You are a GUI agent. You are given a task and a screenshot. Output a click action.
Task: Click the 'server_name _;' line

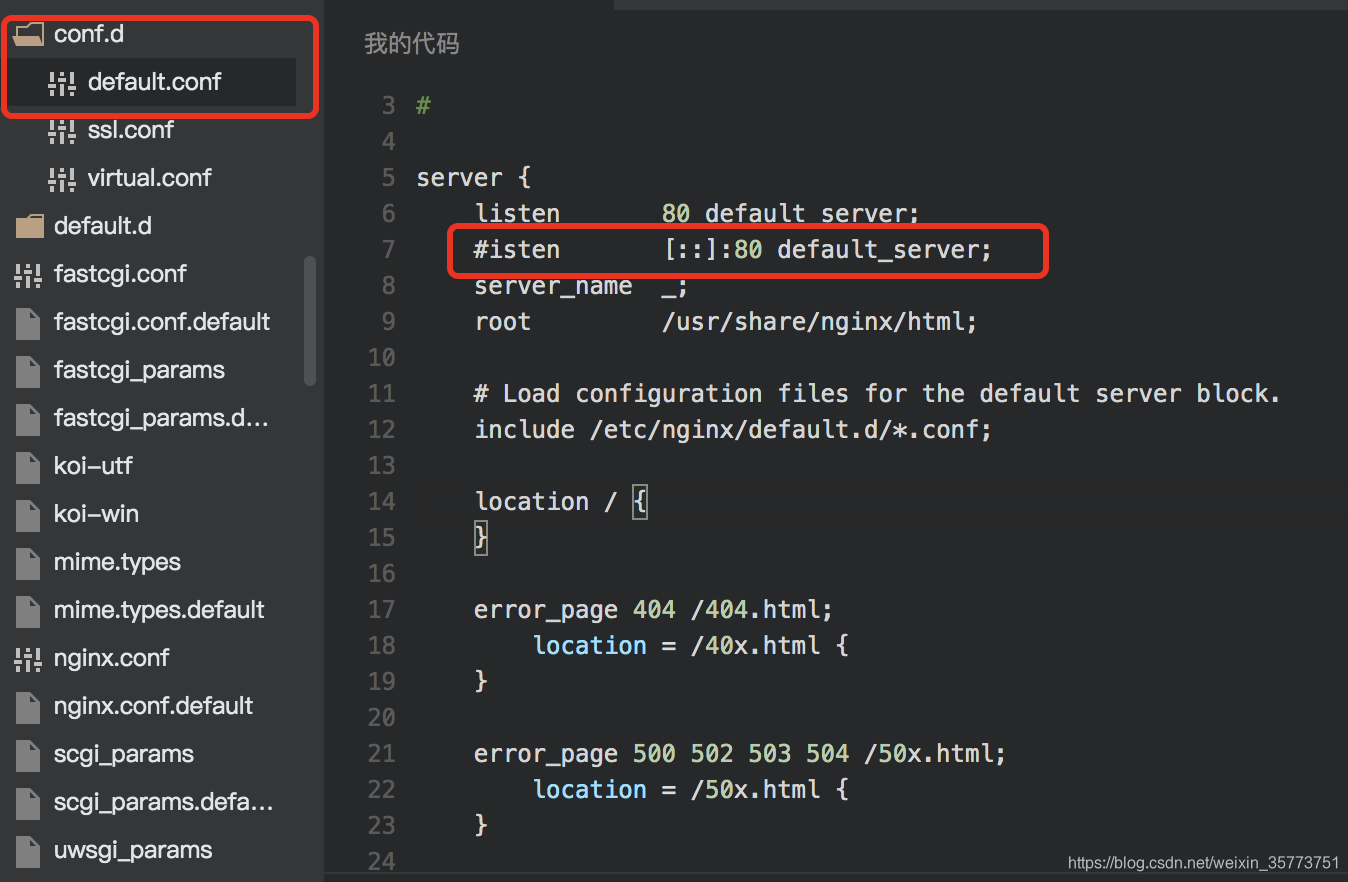click(582, 286)
